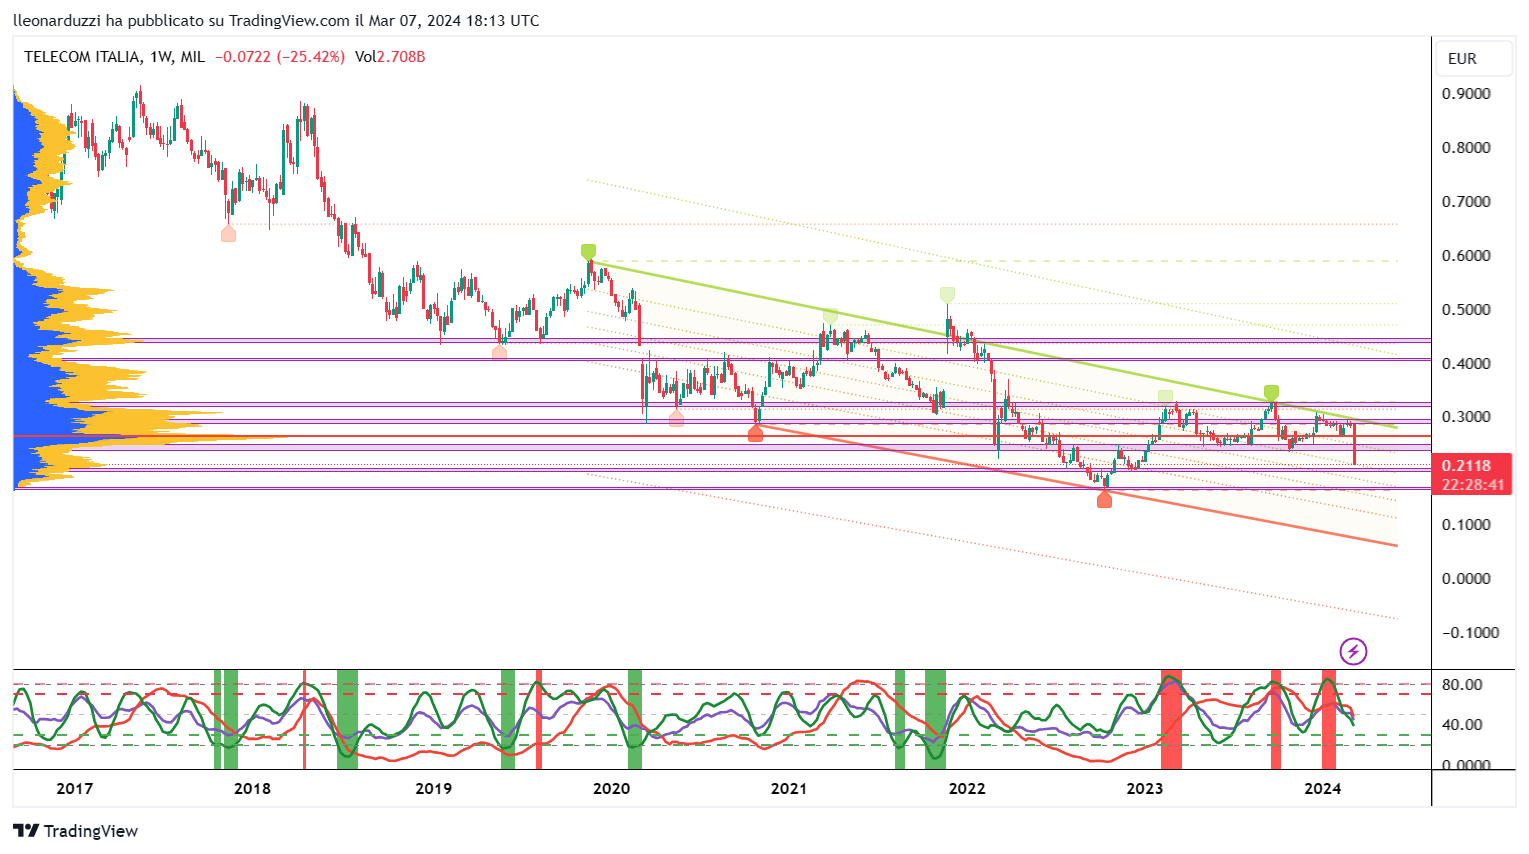Image resolution: width=1529 pixels, height=854 pixels.
Task: Click the 0.5000 price axis label
Action: point(1466,310)
